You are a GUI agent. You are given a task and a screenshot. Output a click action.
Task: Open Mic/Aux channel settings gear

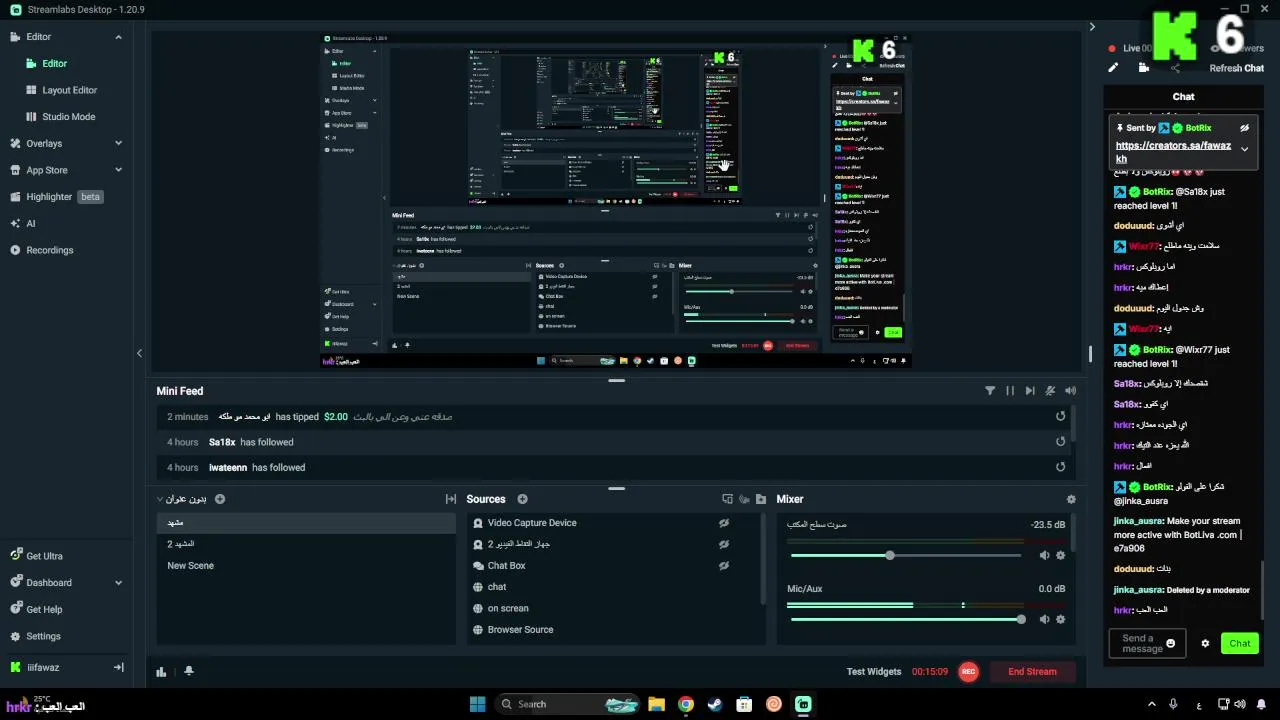(x=1061, y=619)
